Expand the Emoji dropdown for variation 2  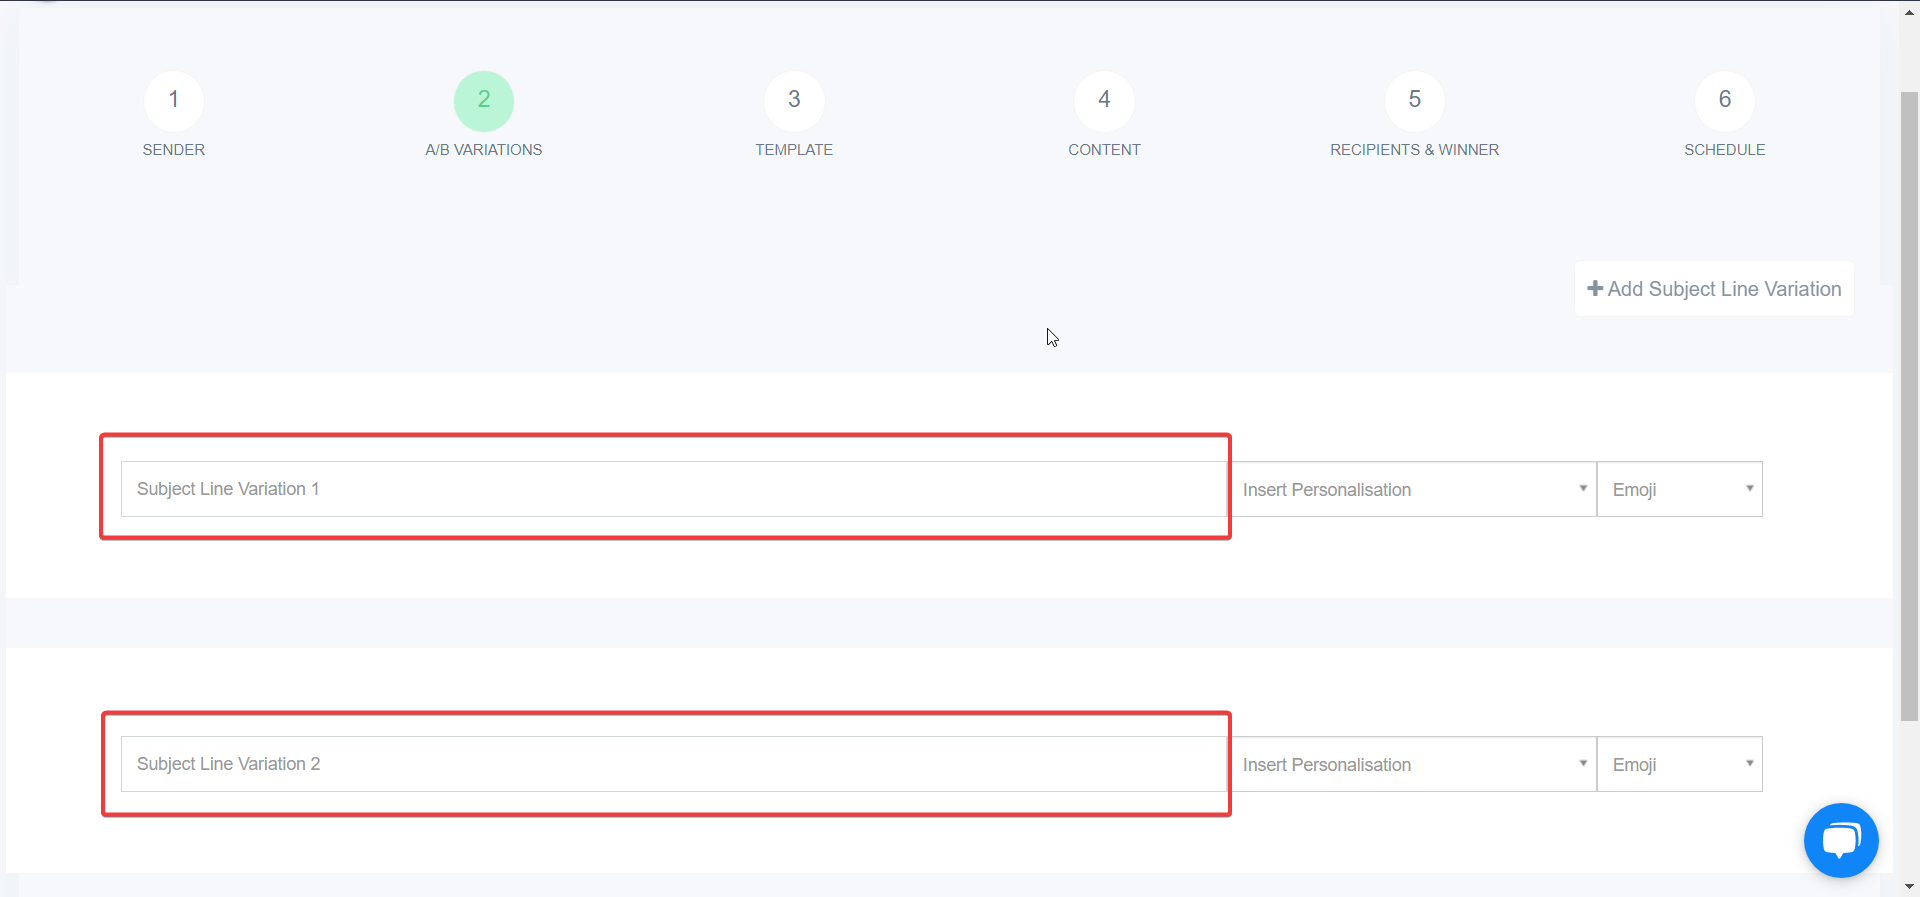pyautogui.click(x=1680, y=764)
